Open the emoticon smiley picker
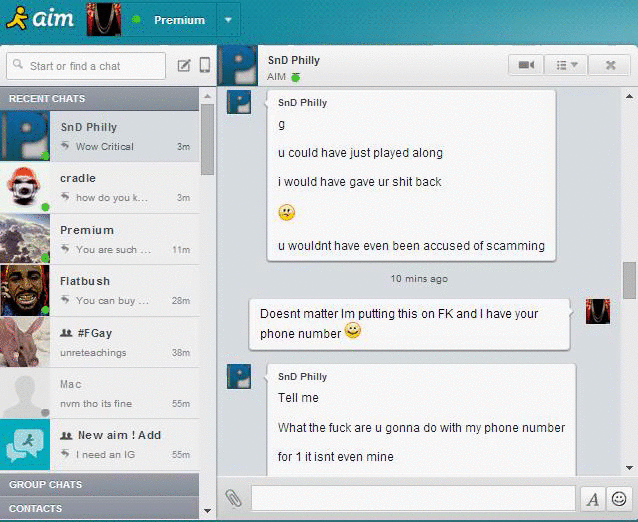This screenshot has height=522, width=638. tap(619, 499)
